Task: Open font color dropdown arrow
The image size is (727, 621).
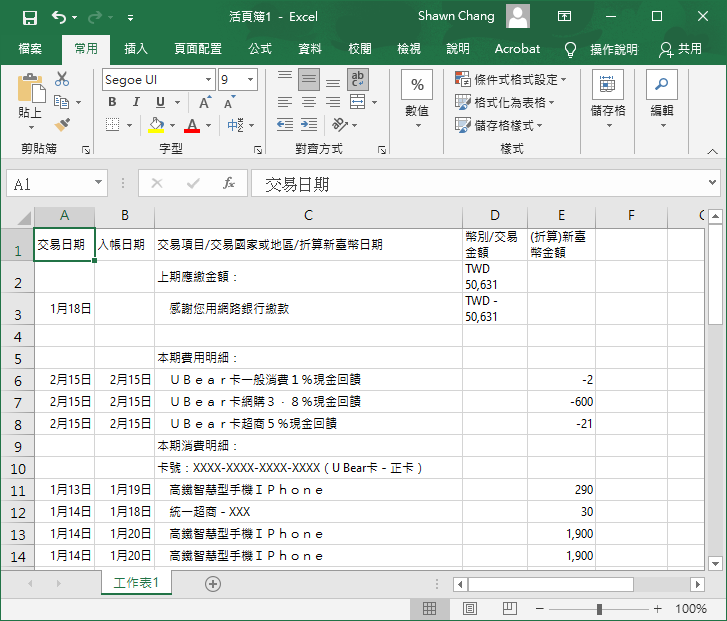Action: (x=209, y=125)
